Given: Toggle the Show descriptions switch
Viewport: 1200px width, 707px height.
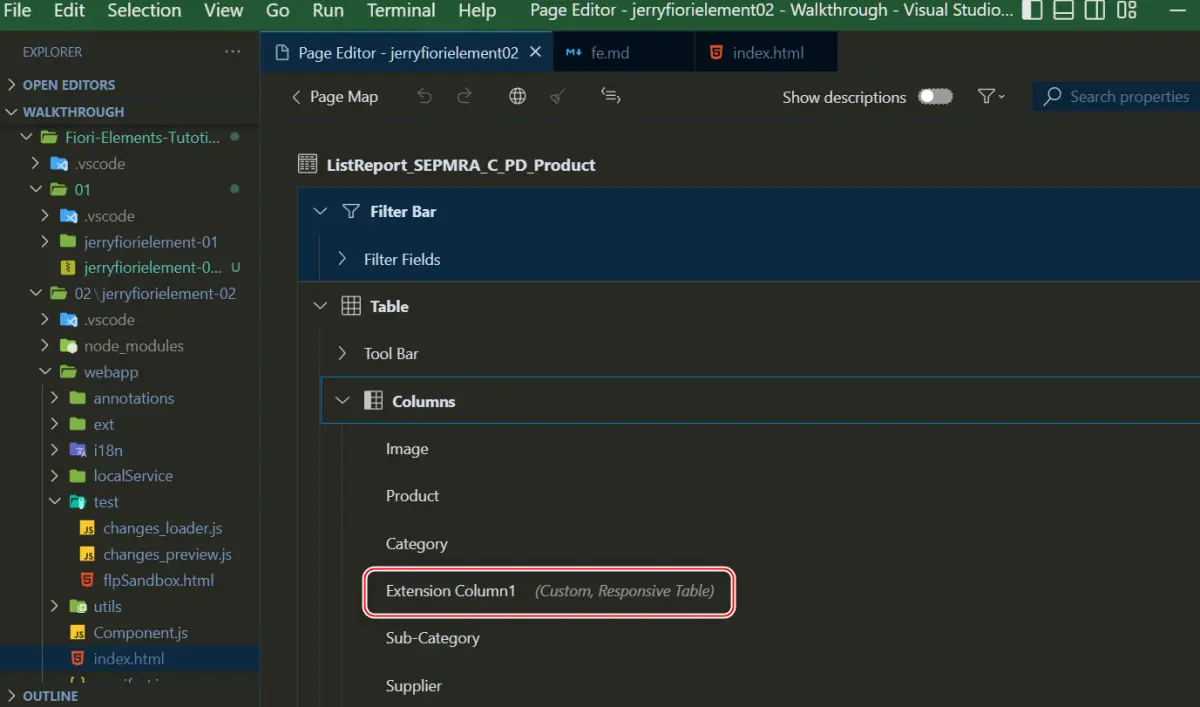Looking at the screenshot, I should pos(936,97).
